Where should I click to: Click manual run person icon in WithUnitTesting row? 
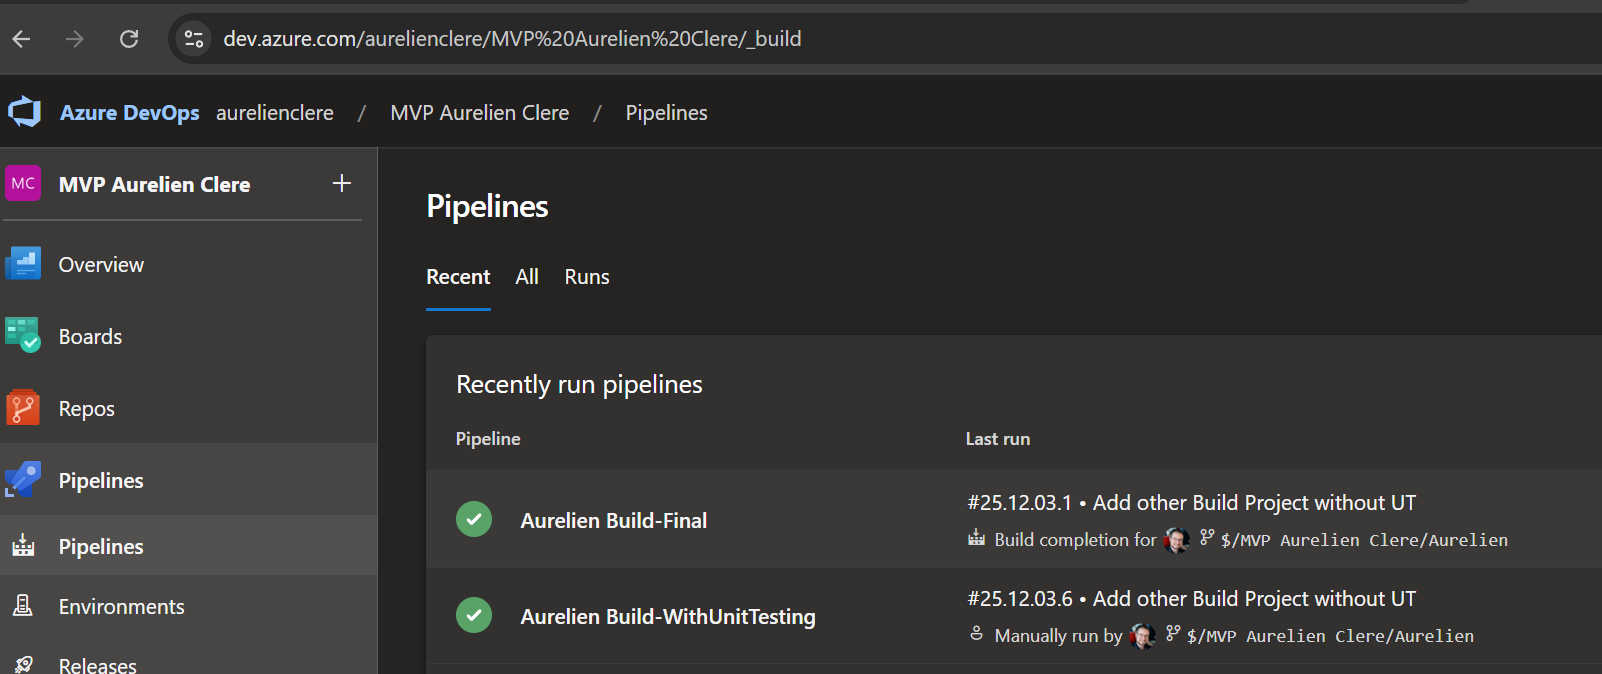coord(977,634)
